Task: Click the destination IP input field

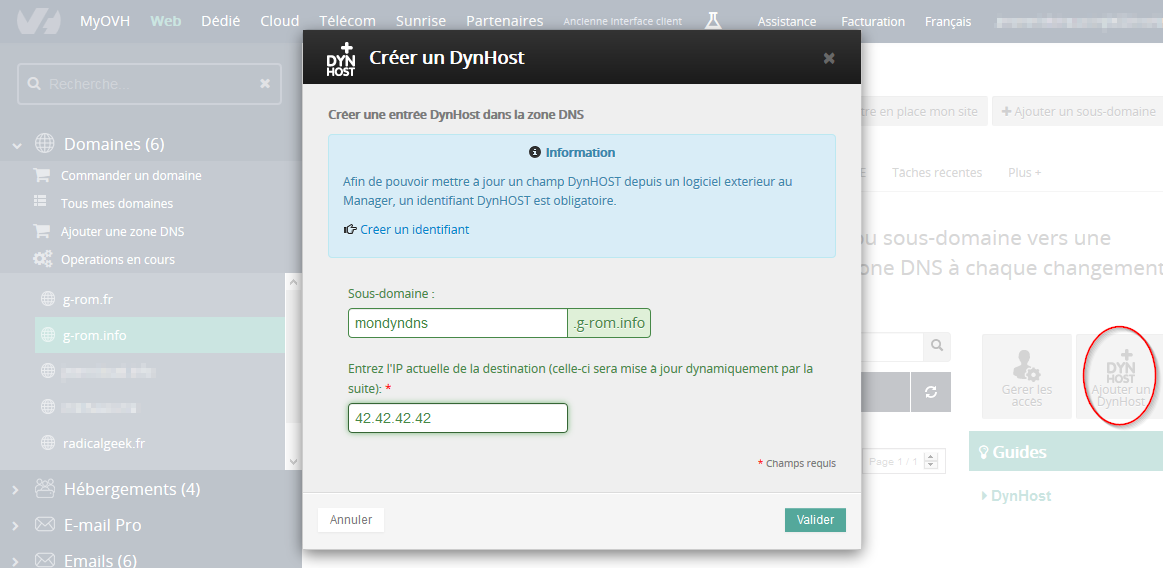Action: [x=458, y=418]
